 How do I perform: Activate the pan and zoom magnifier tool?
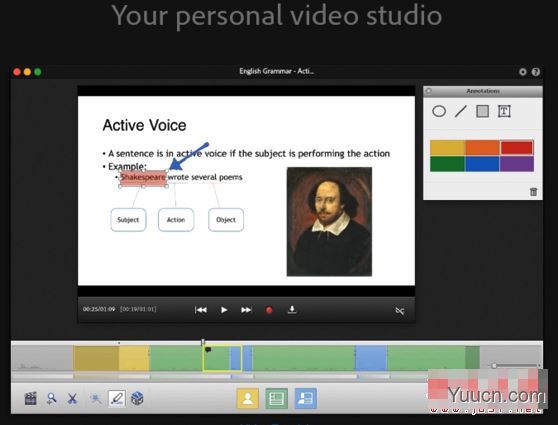(52, 399)
